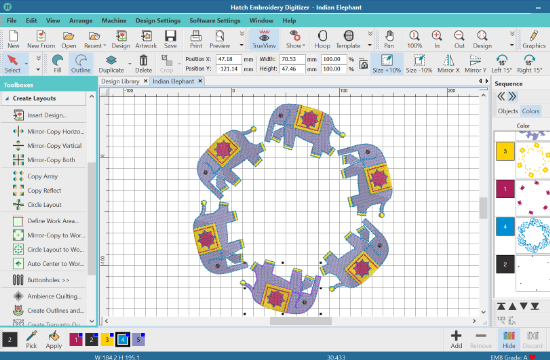Click the Size +10% icon
Screen dimensions: 550x360
coord(387,64)
